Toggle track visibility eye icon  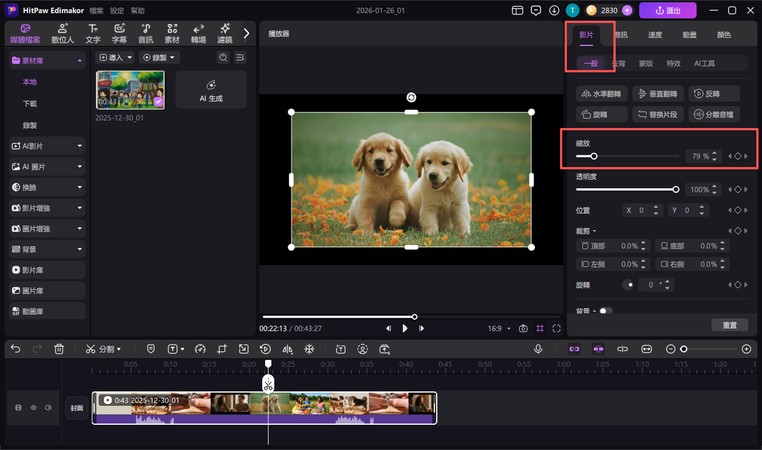pyautogui.click(x=33, y=408)
